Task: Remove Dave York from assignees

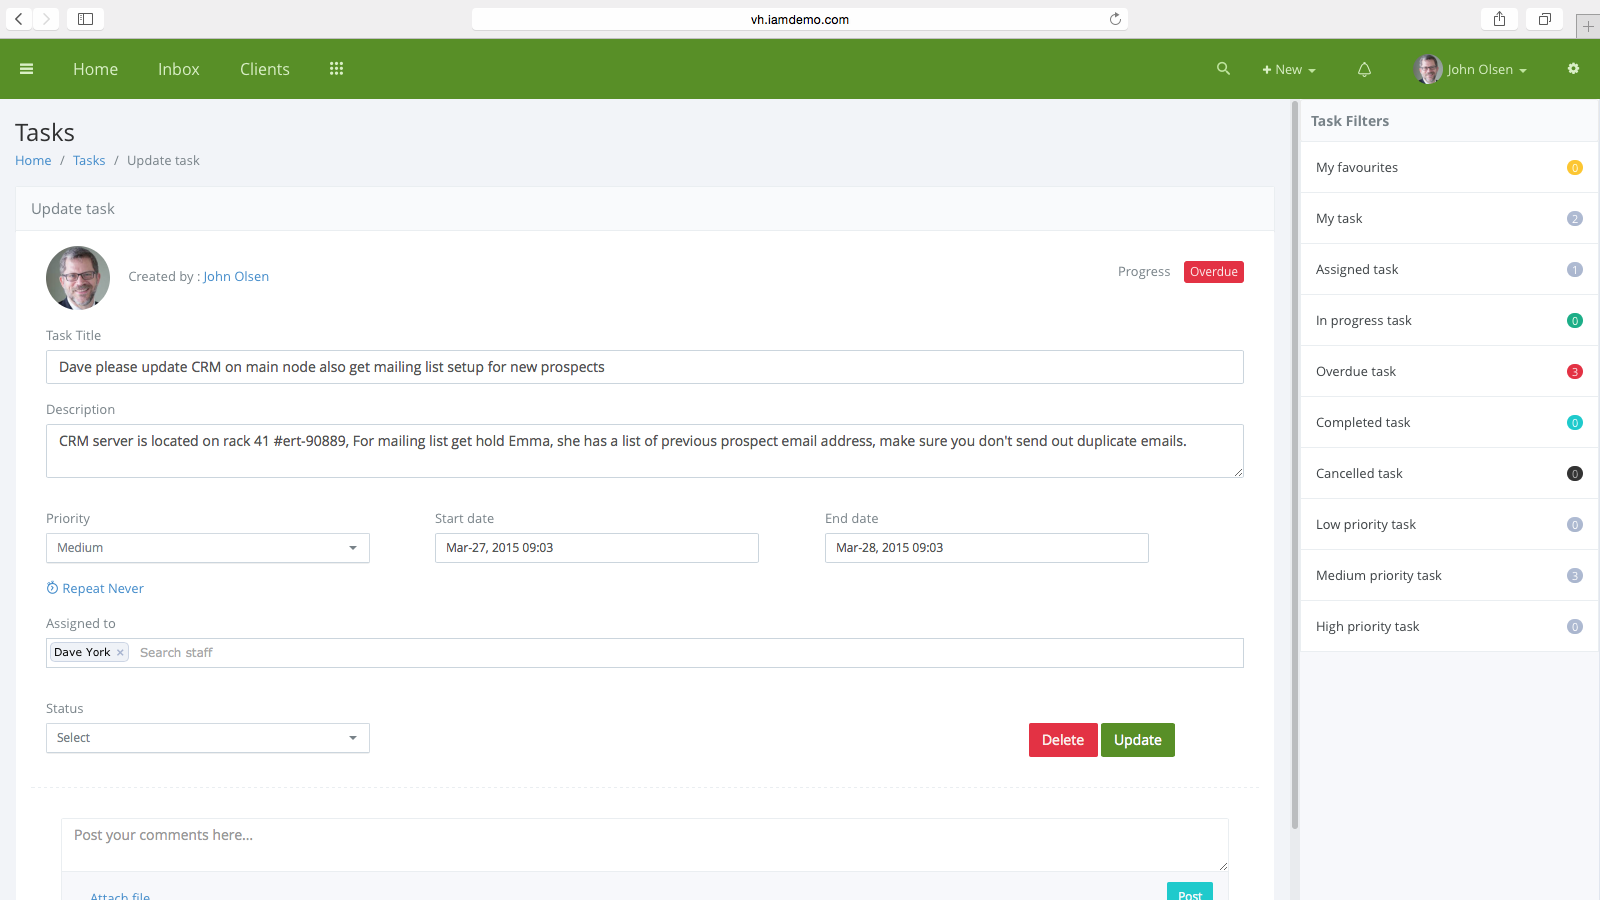Action: pyautogui.click(x=120, y=653)
